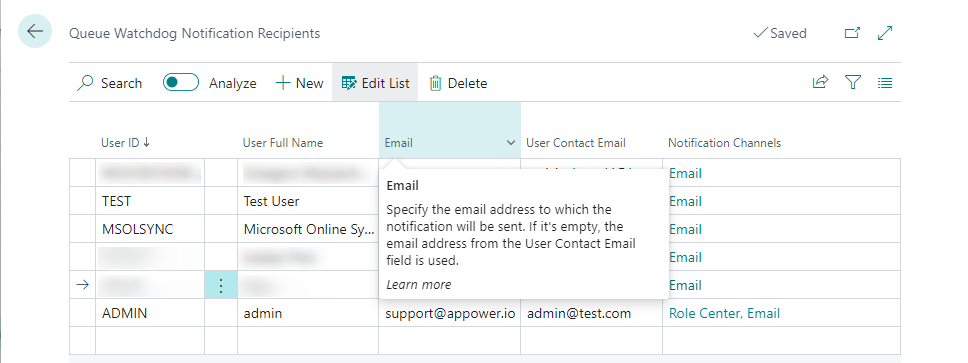
Task: Delete the selected recipient
Action: point(458,83)
